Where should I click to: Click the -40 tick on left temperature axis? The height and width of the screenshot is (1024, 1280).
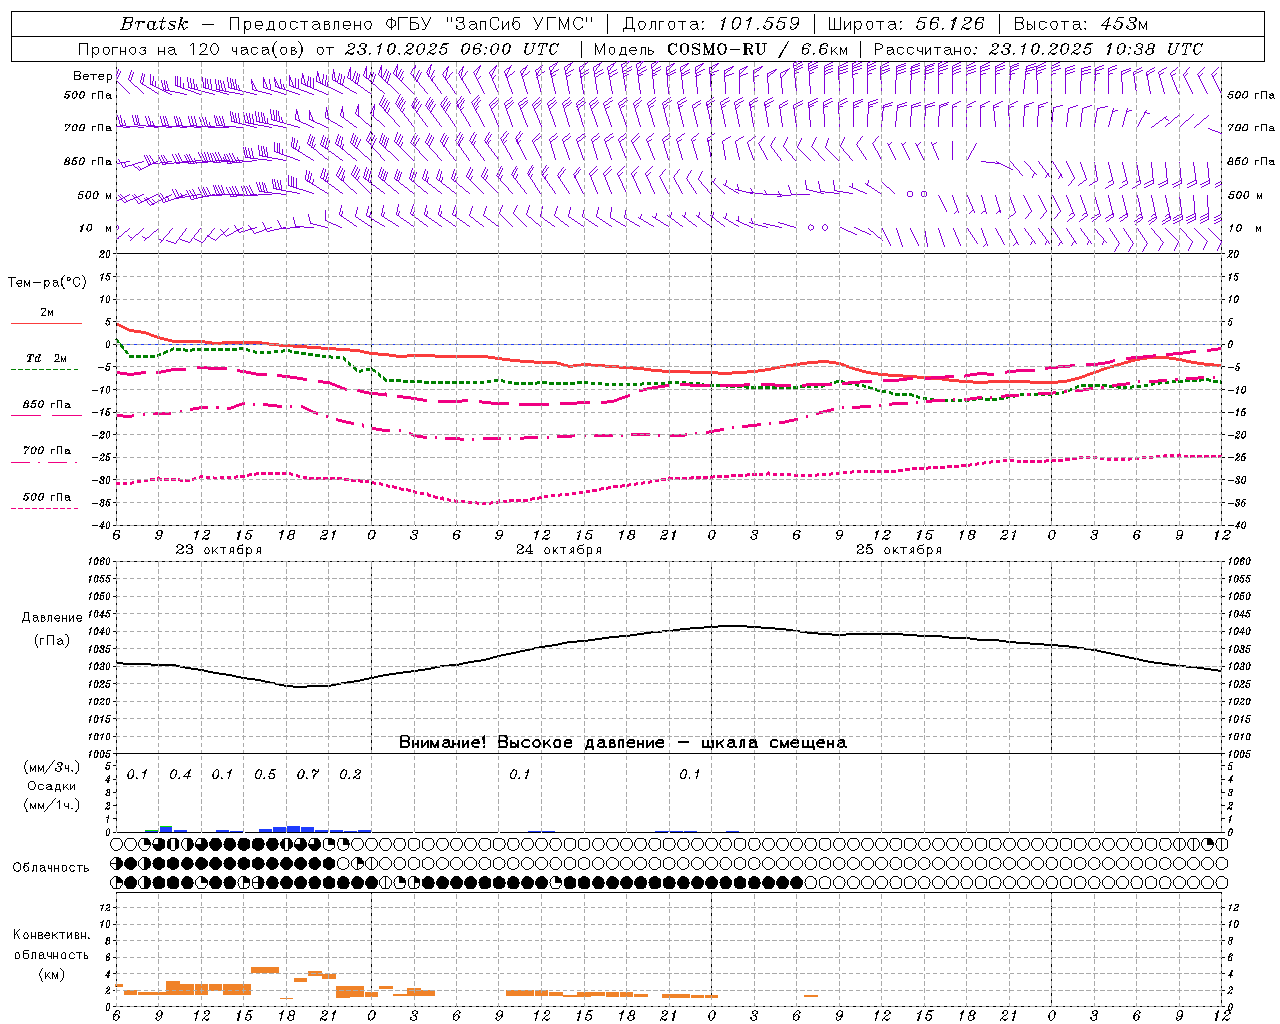click(102, 526)
